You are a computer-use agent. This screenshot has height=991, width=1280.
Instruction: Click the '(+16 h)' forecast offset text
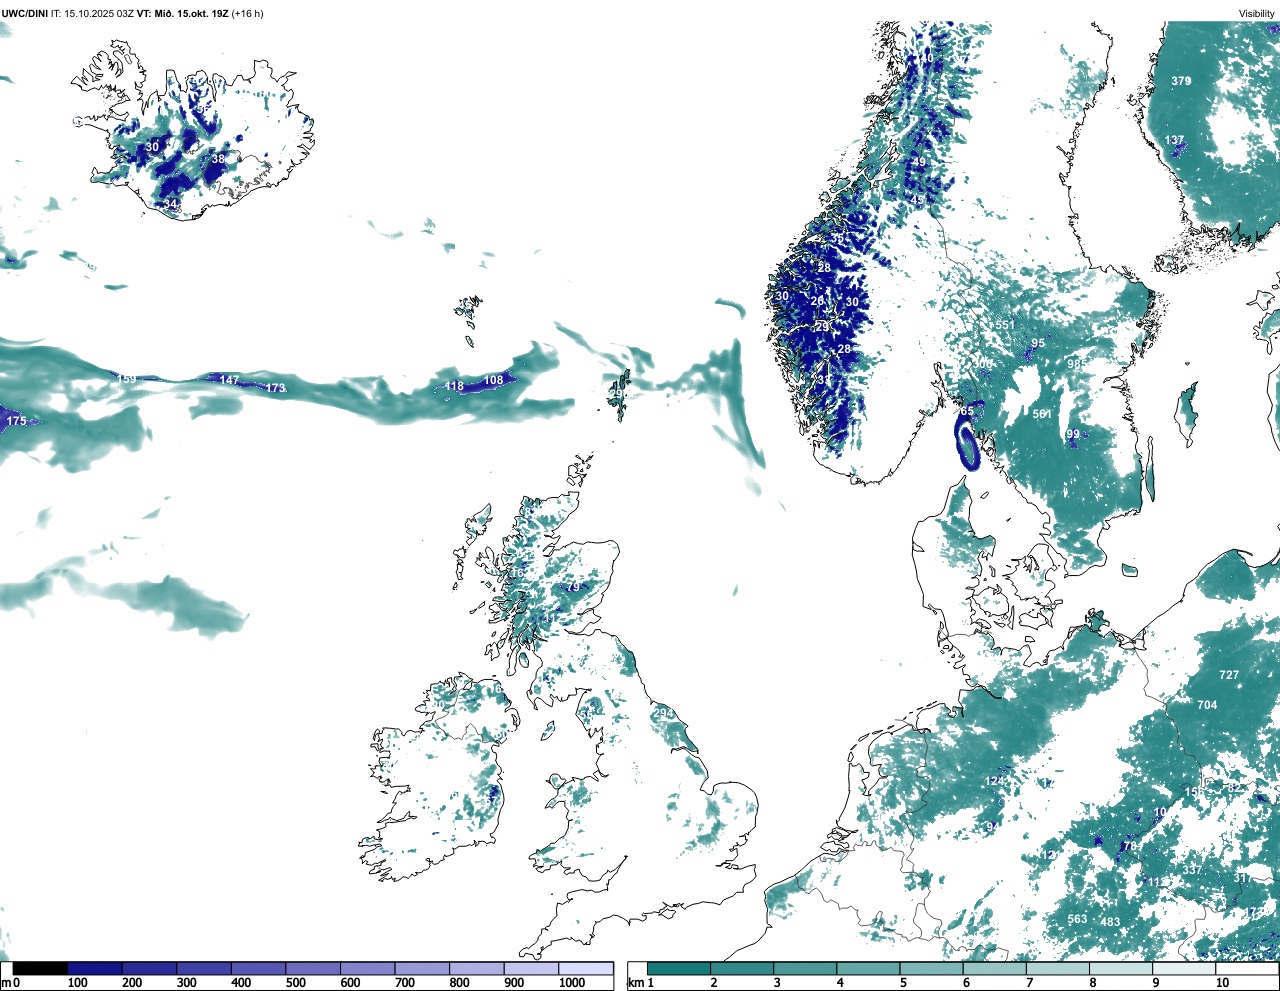[x=247, y=13]
